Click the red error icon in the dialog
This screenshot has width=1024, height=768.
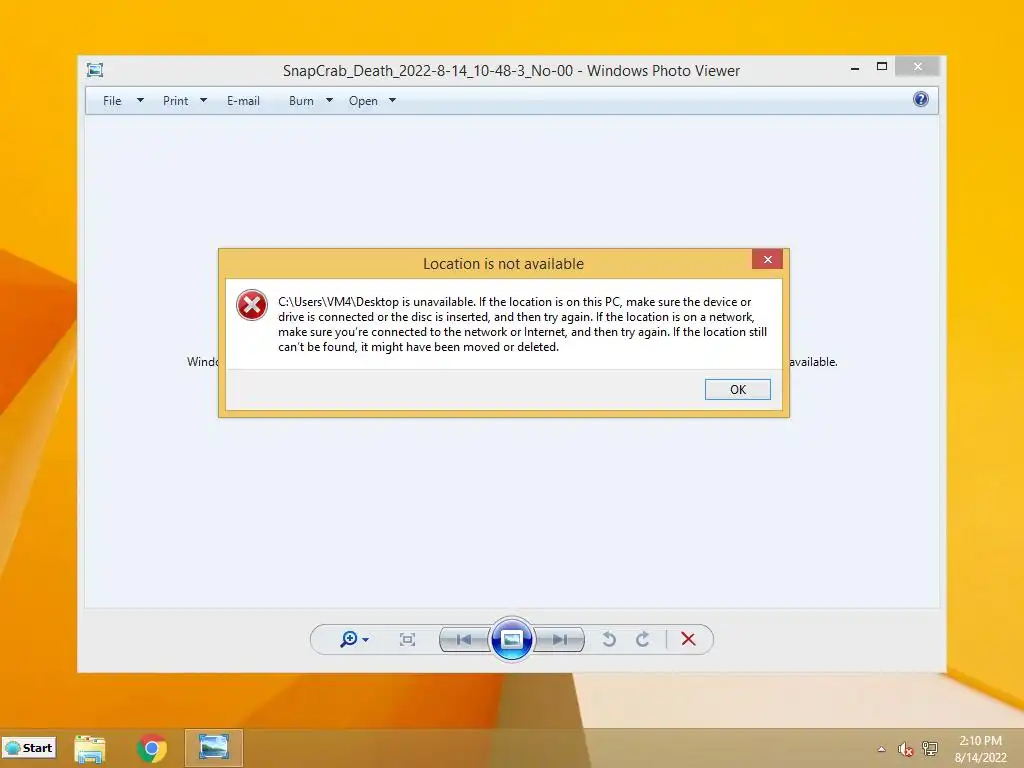coord(251,305)
